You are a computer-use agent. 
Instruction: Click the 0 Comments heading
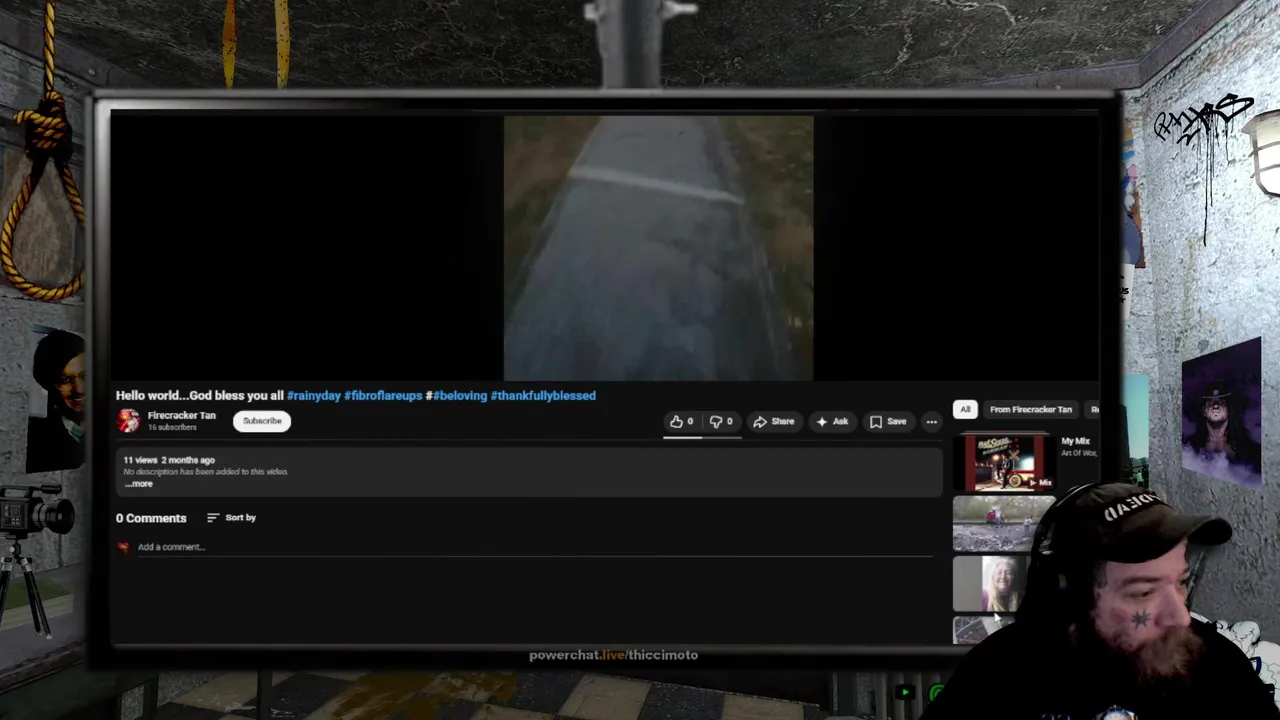151,518
